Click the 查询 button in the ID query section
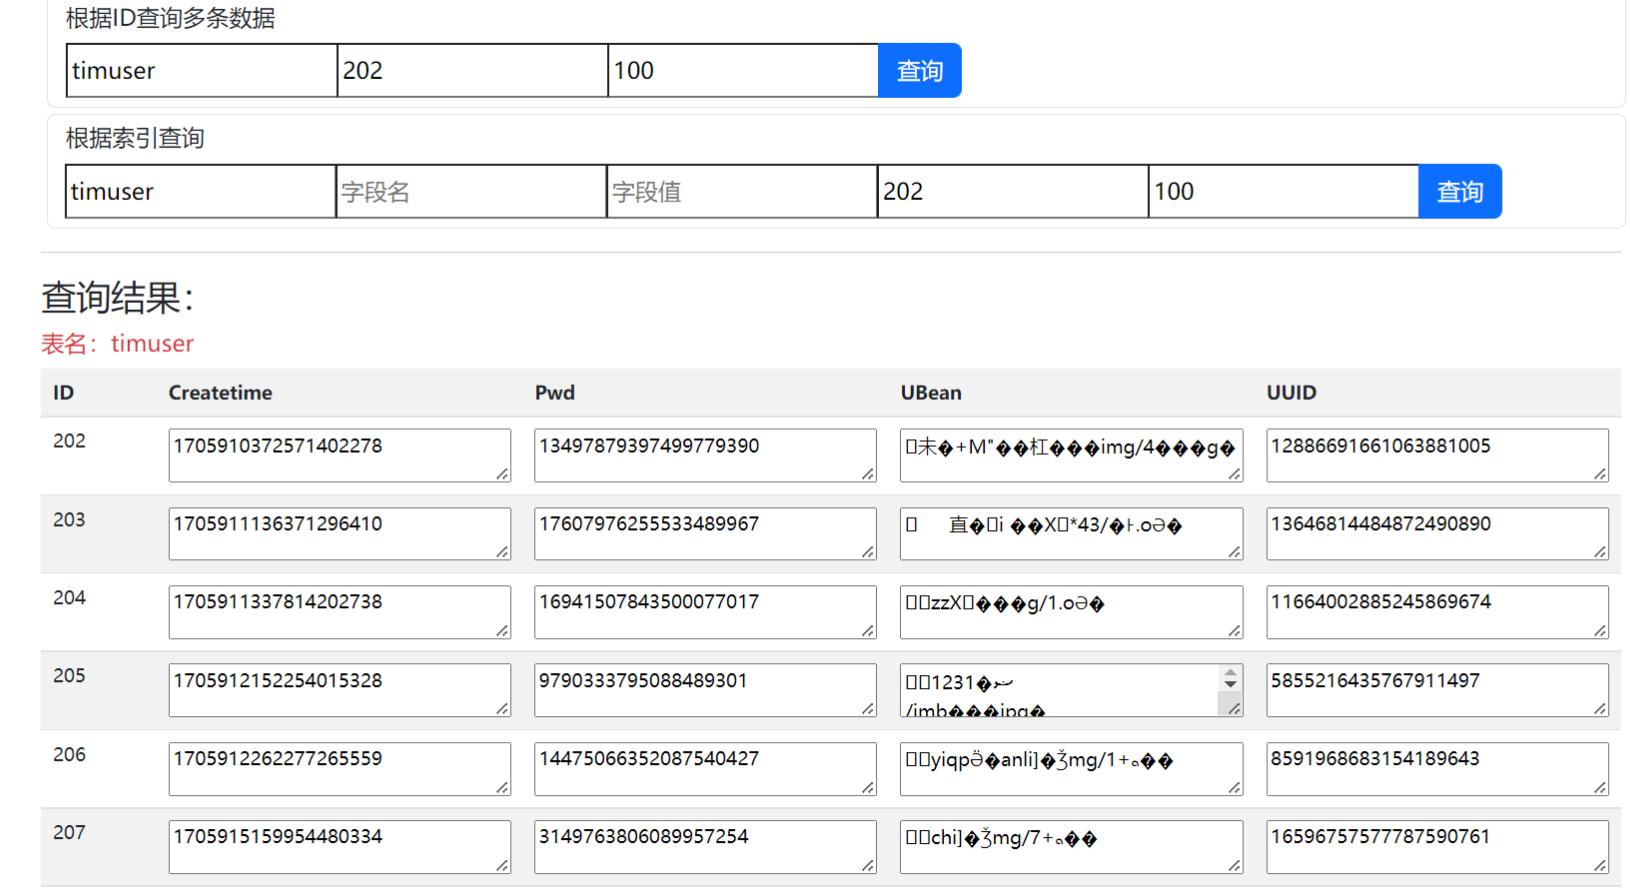 919,71
